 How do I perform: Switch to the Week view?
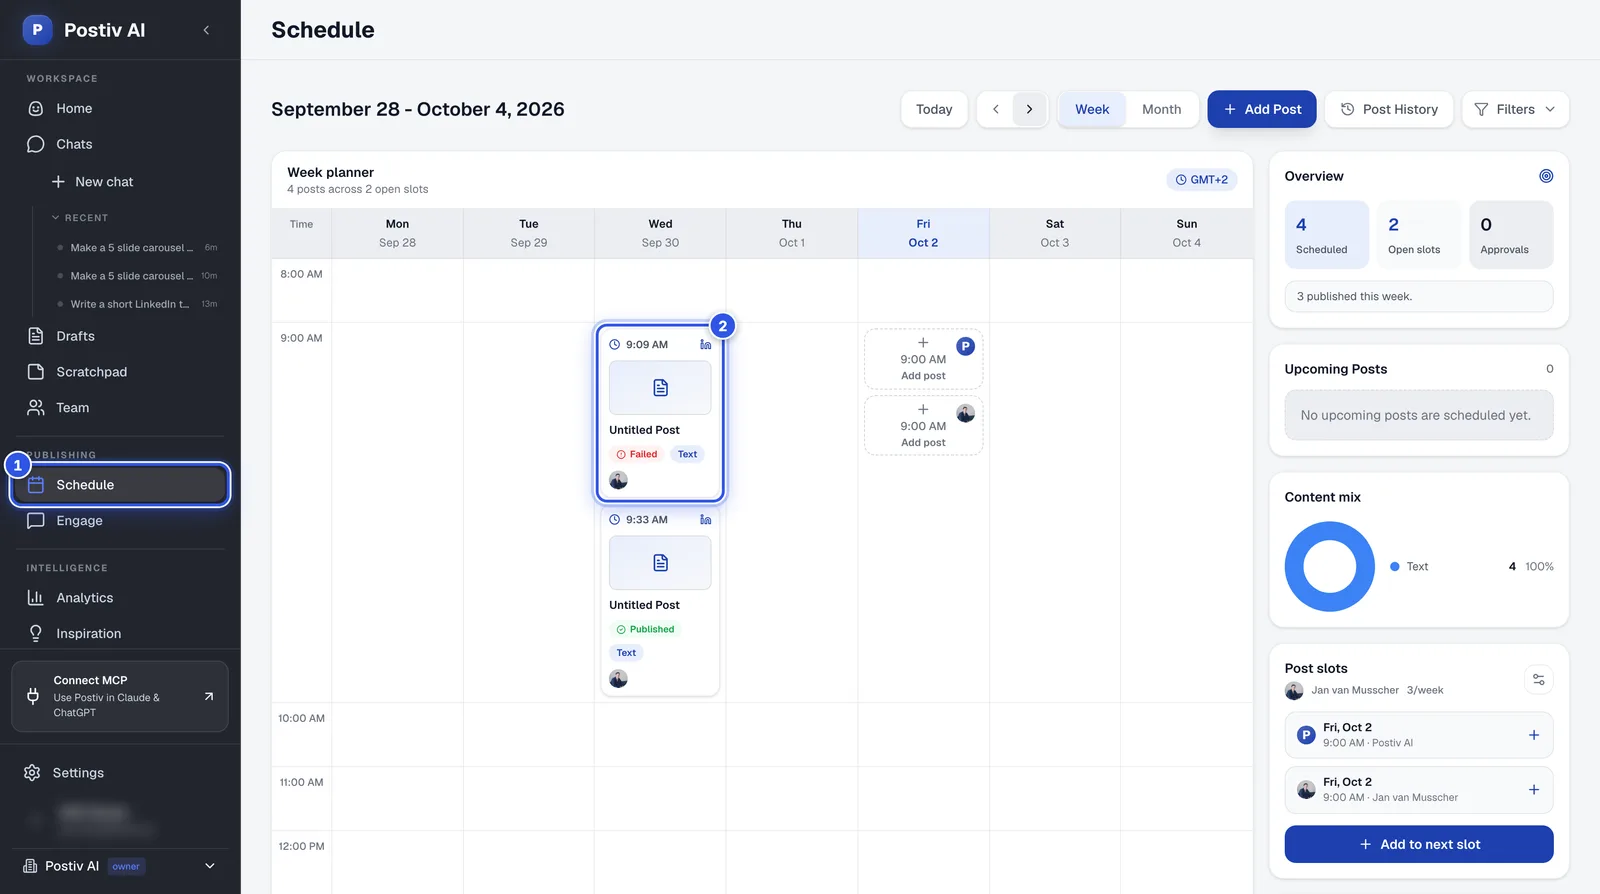click(1092, 109)
